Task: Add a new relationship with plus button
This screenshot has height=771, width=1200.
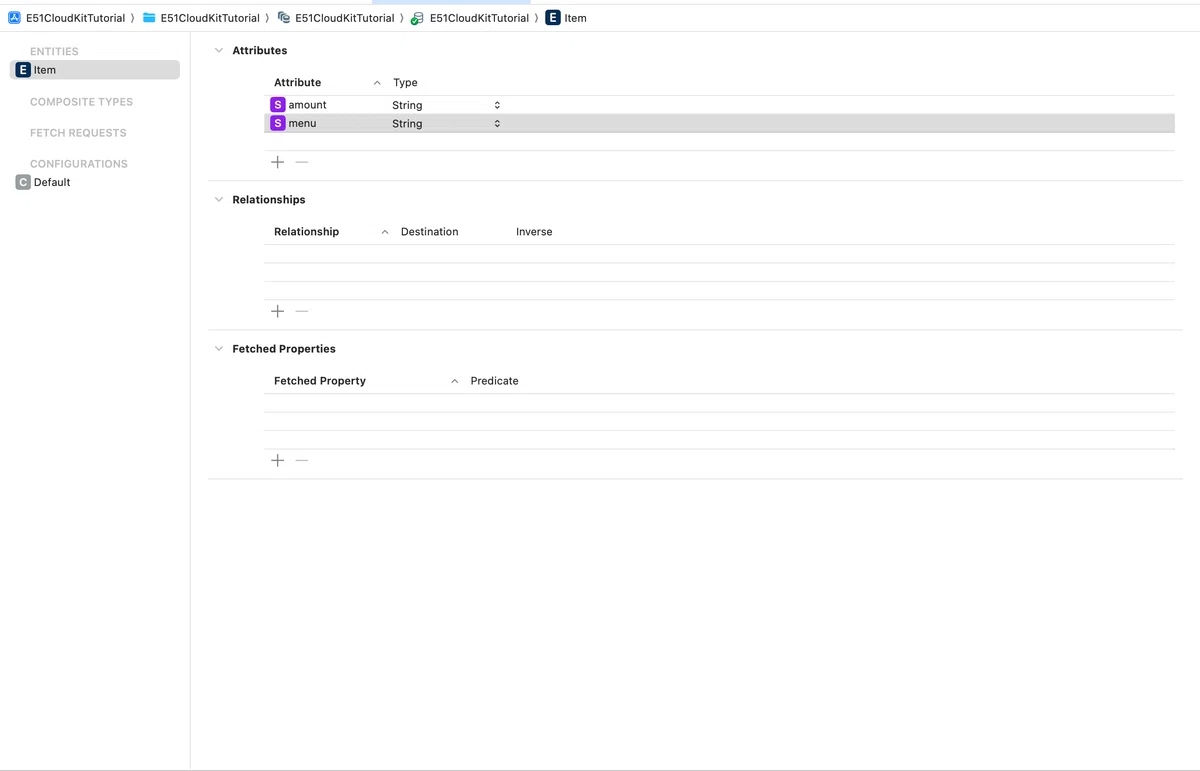Action: pyautogui.click(x=278, y=311)
